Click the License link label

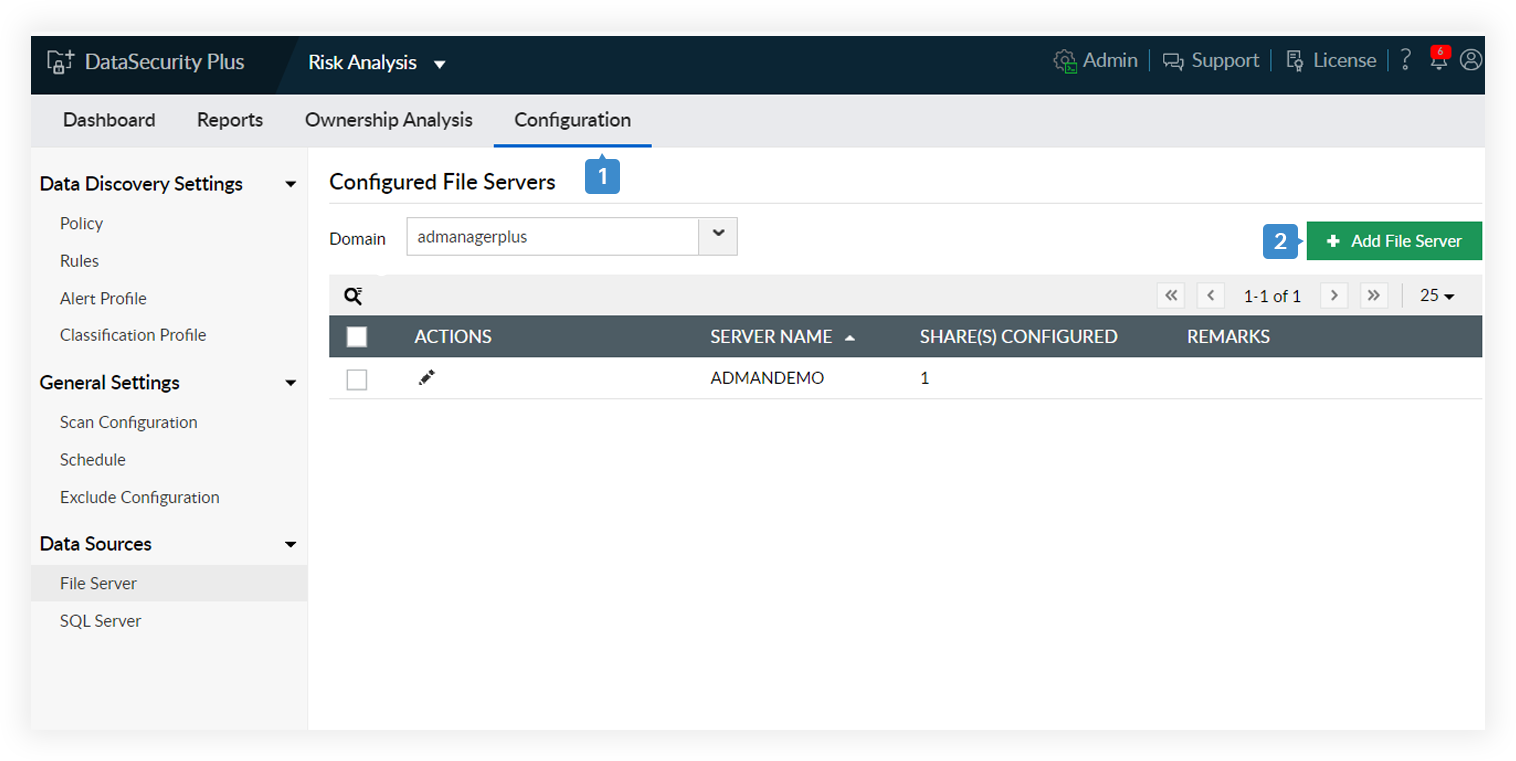coord(1344,61)
